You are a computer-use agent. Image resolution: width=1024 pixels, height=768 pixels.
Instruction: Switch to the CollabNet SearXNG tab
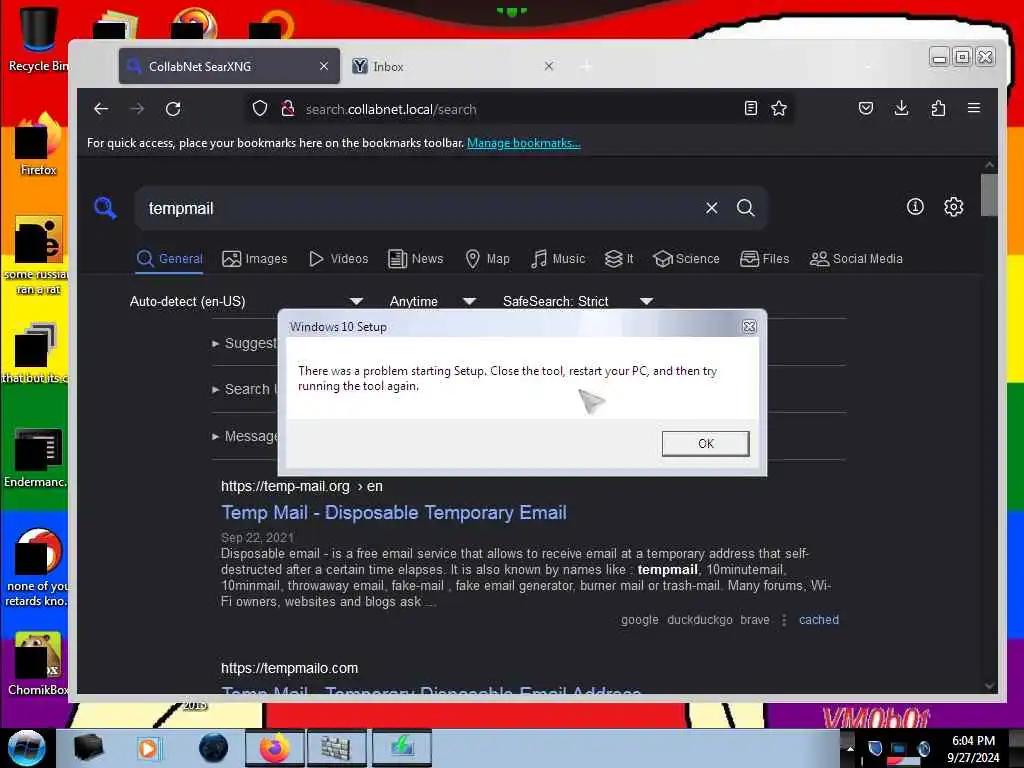(x=229, y=66)
